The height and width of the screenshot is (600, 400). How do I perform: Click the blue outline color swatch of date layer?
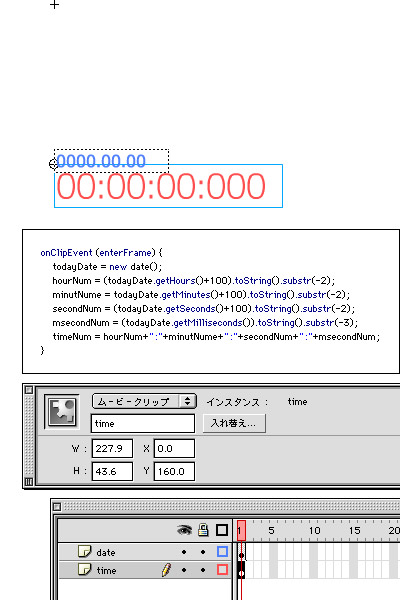click(x=222, y=551)
